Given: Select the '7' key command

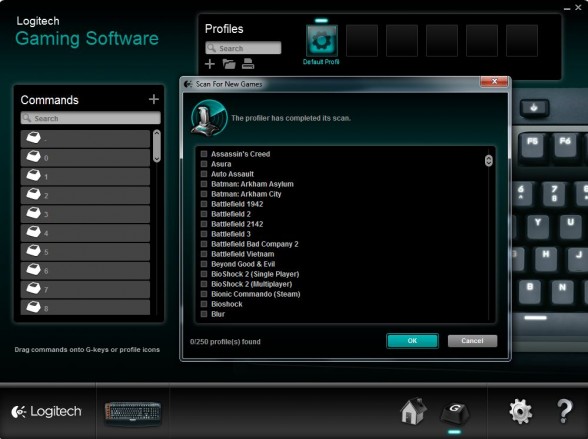Looking at the screenshot, I should pos(85,289).
